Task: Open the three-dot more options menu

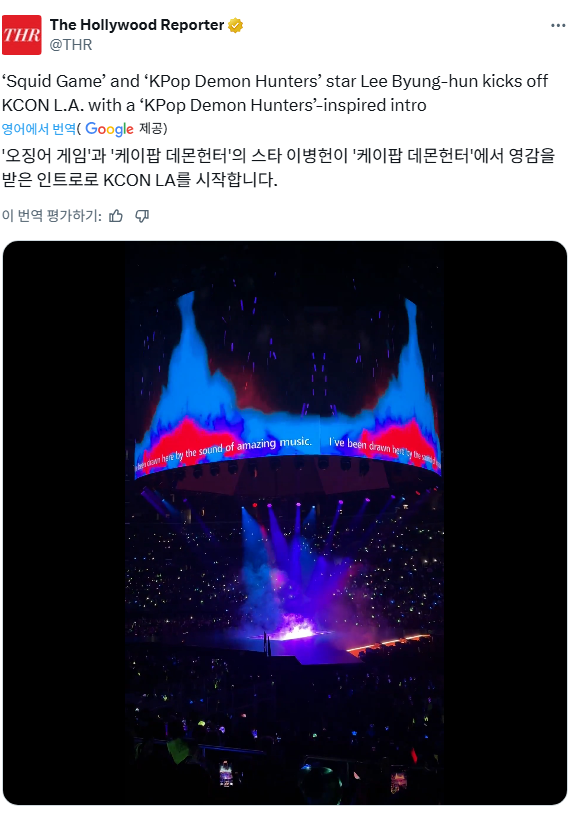Action: tap(558, 26)
